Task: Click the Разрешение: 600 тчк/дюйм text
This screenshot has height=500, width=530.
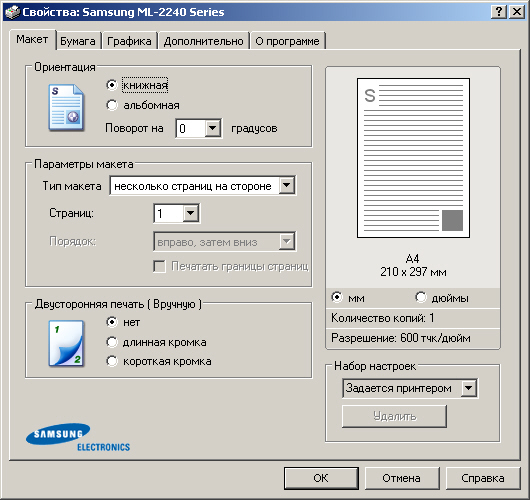Action: (401, 338)
